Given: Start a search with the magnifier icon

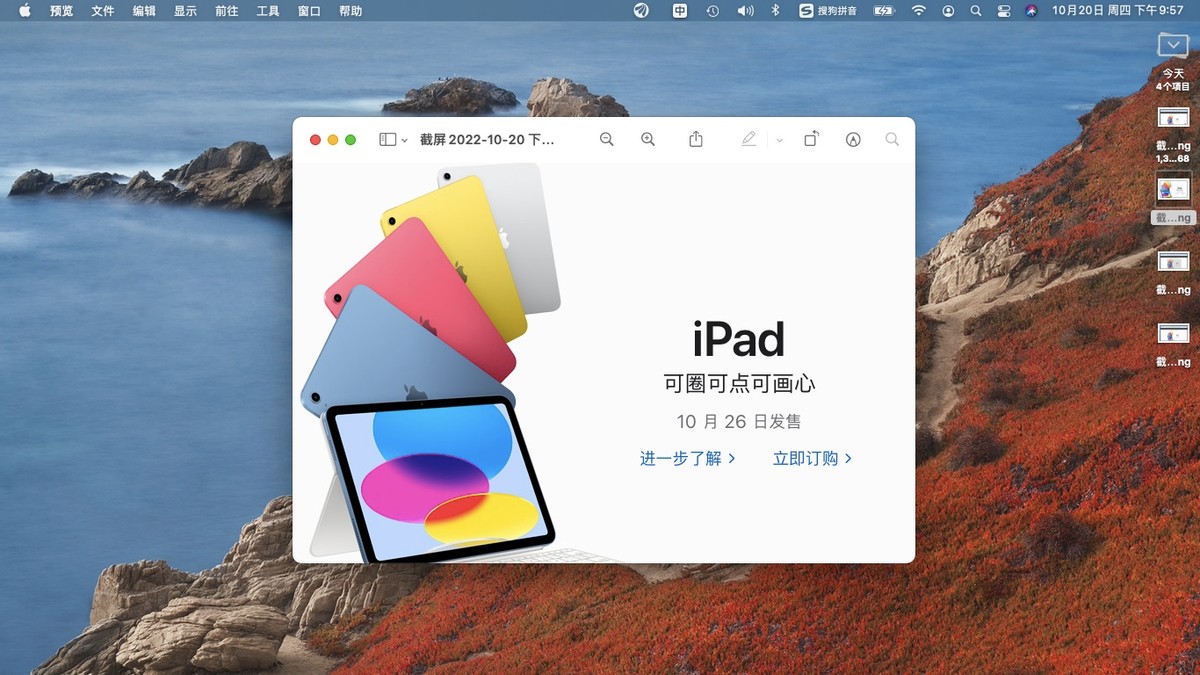Looking at the screenshot, I should 891,139.
